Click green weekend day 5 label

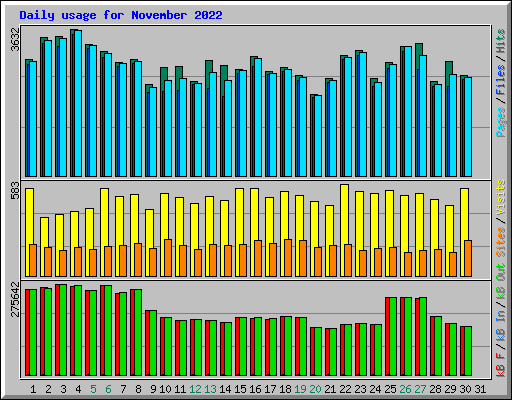pos(93,389)
